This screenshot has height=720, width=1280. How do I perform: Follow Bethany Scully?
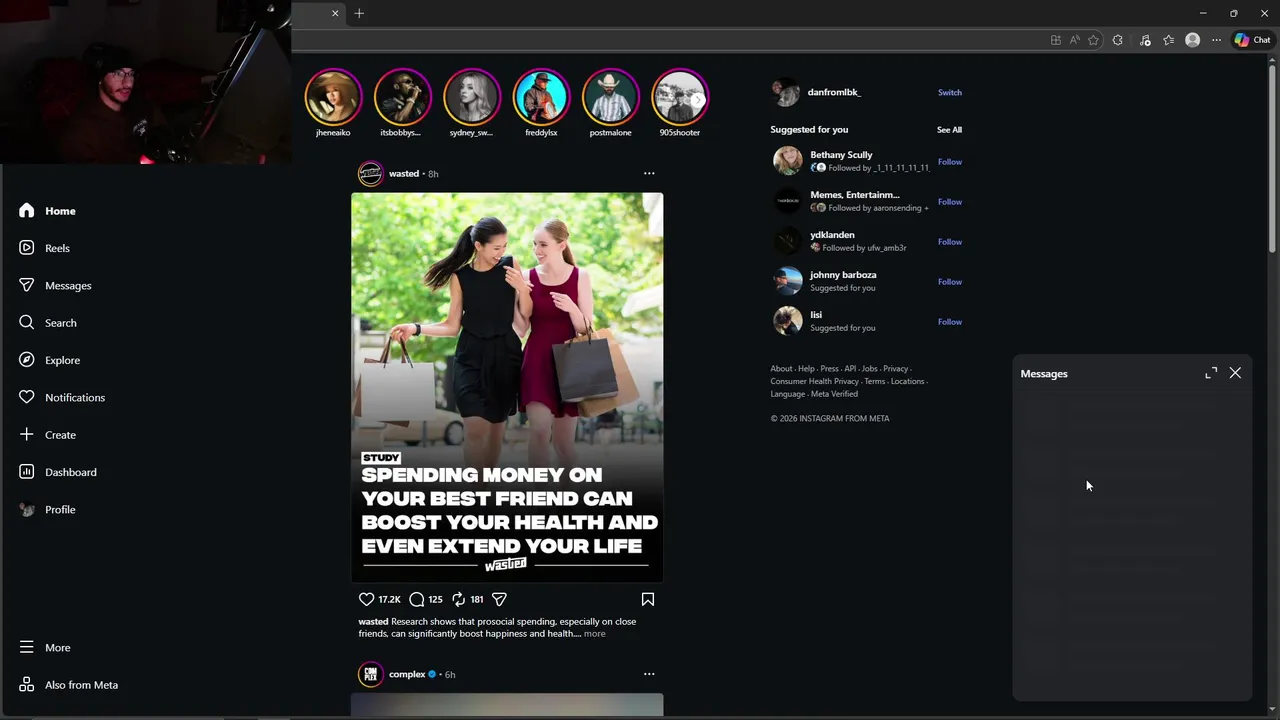click(950, 162)
